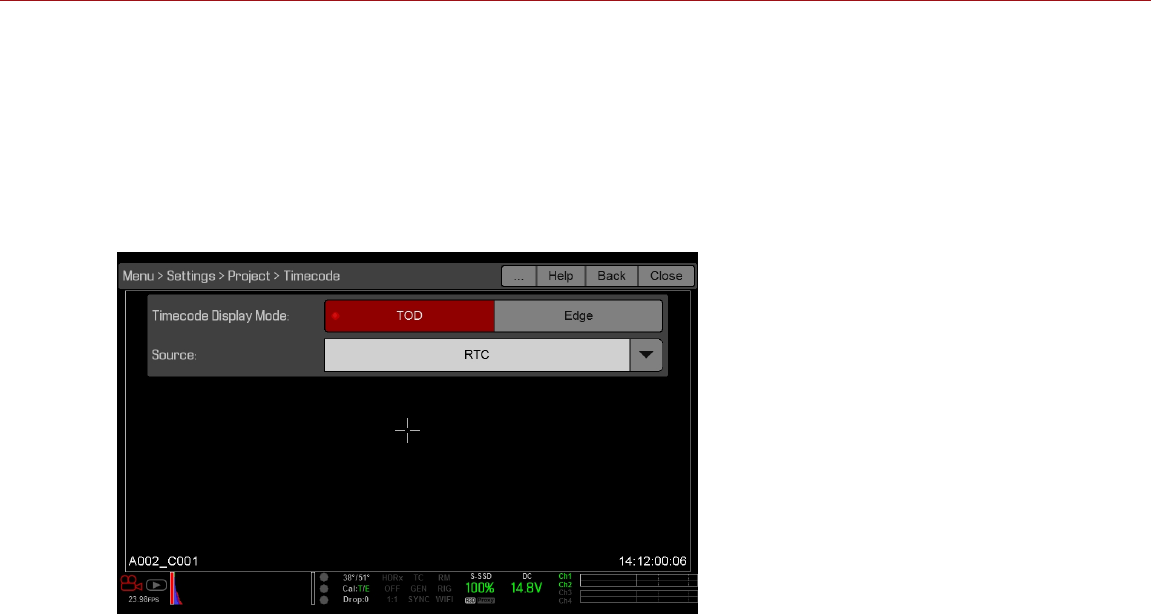Open the DC 14.8V power status
This screenshot has width=1151, height=614.
click(x=526, y=585)
